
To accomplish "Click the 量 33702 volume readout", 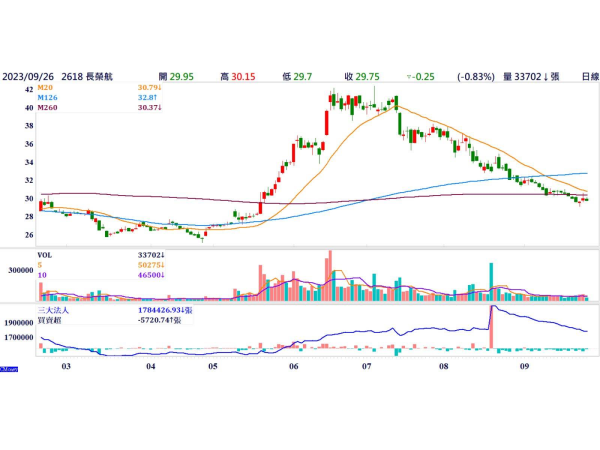I will (x=534, y=76).
